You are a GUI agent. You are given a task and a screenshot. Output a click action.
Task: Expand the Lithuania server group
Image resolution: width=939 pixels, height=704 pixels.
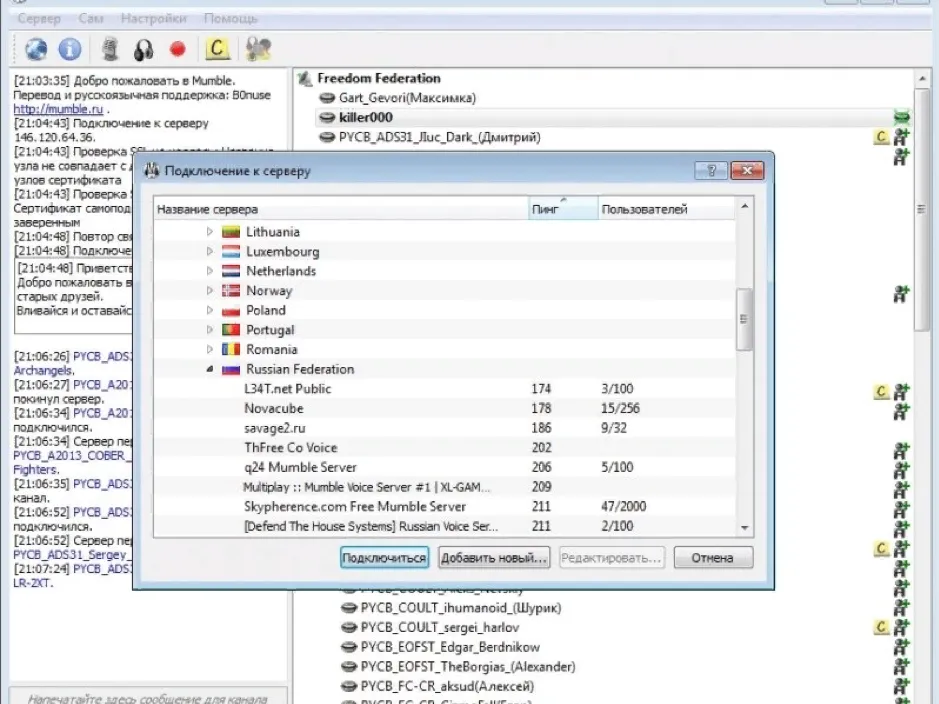(210, 232)
